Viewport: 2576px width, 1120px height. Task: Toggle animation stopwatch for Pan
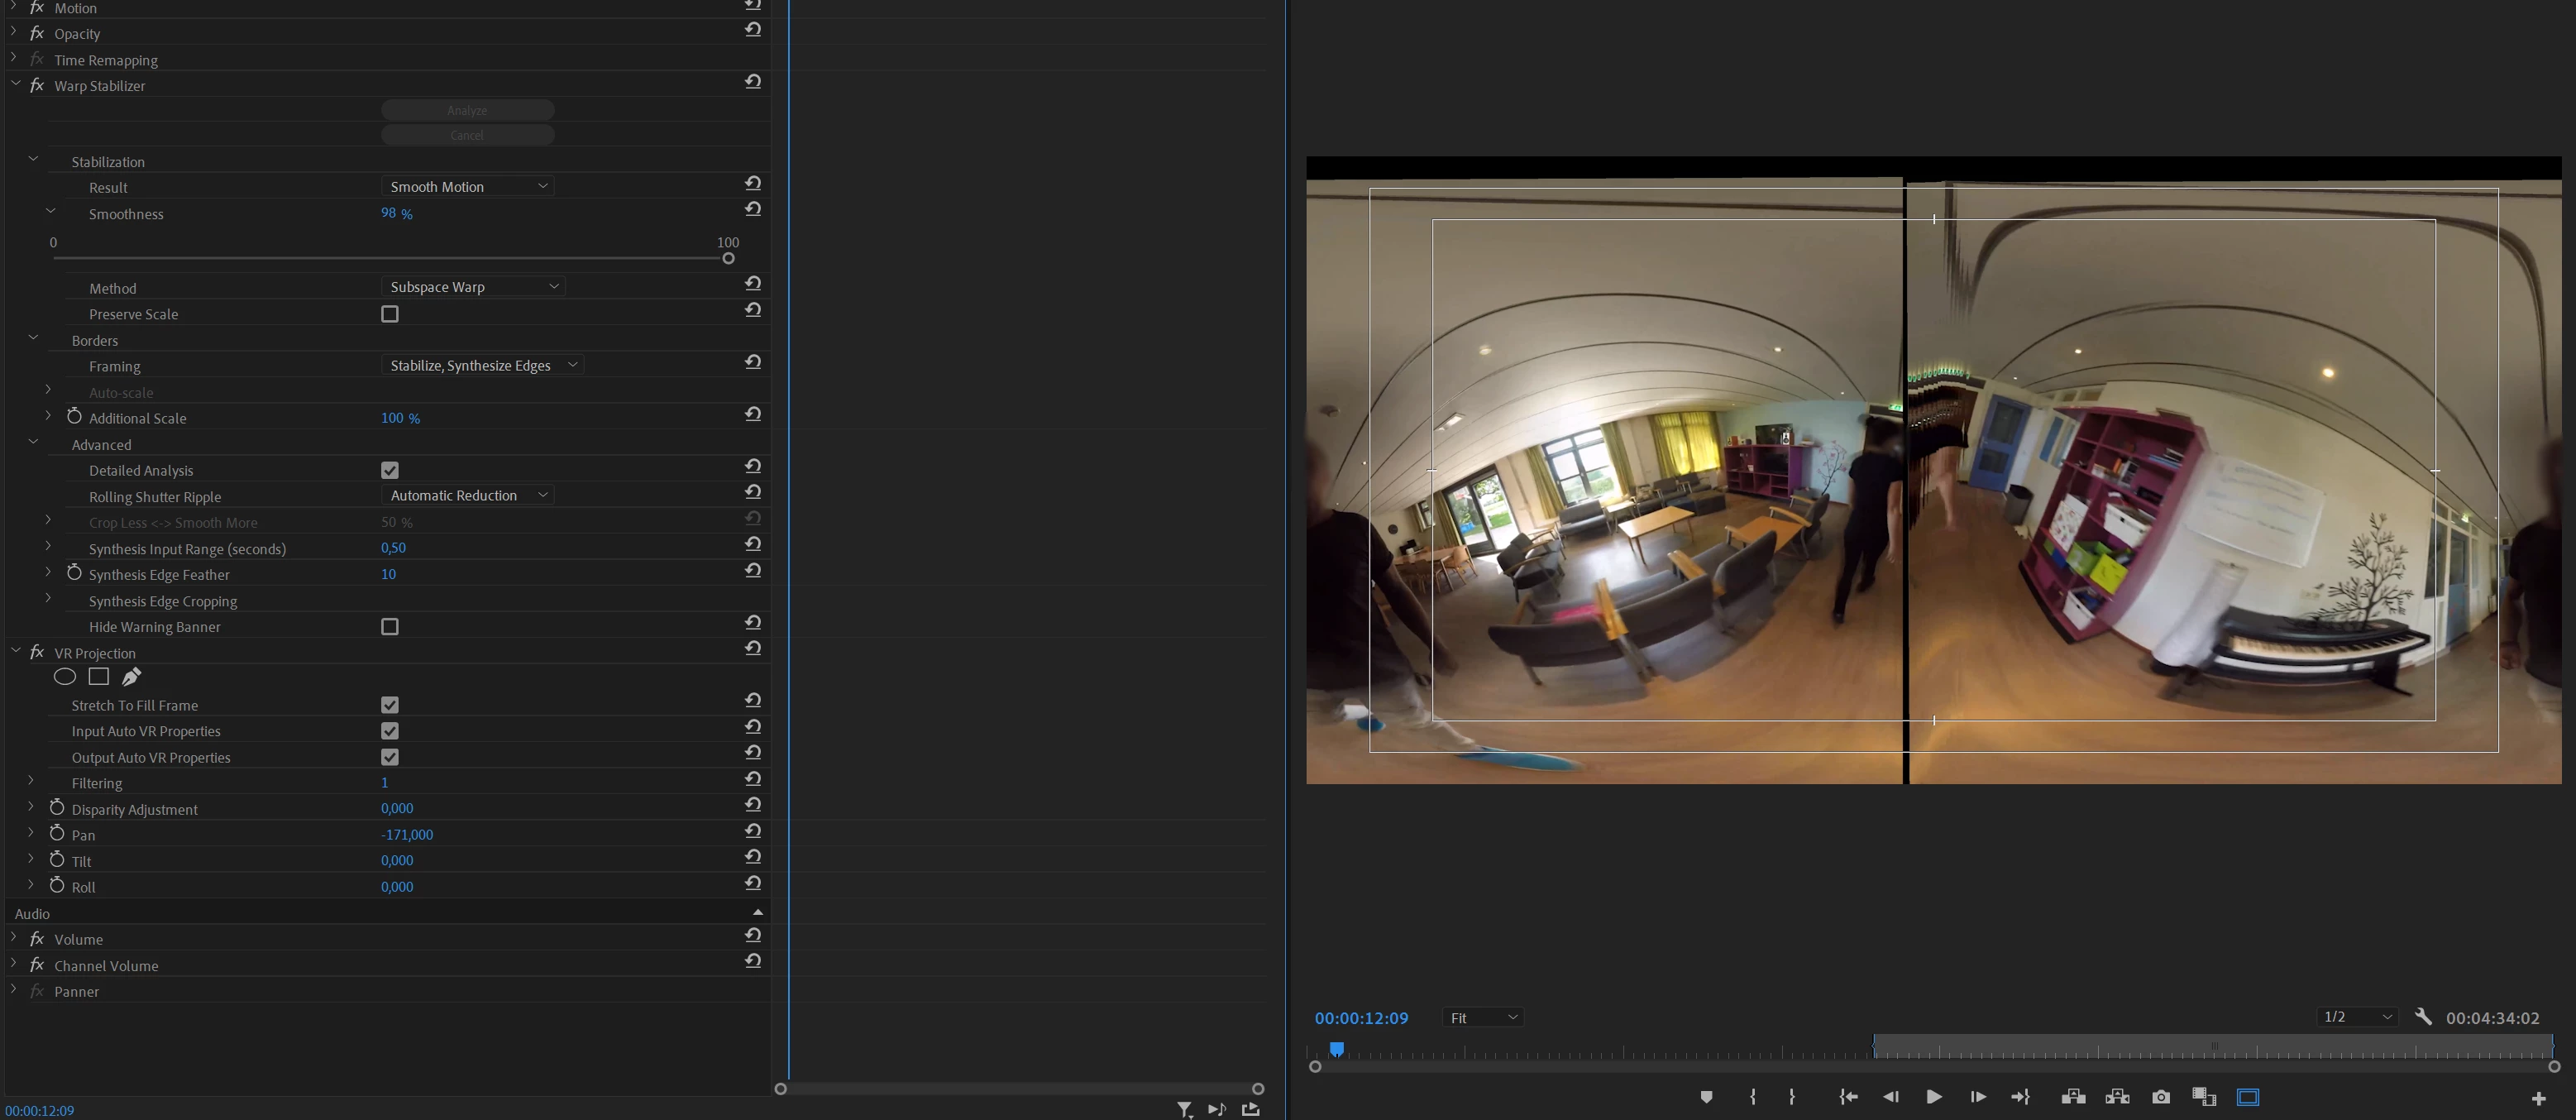click(x=57, y=834)
